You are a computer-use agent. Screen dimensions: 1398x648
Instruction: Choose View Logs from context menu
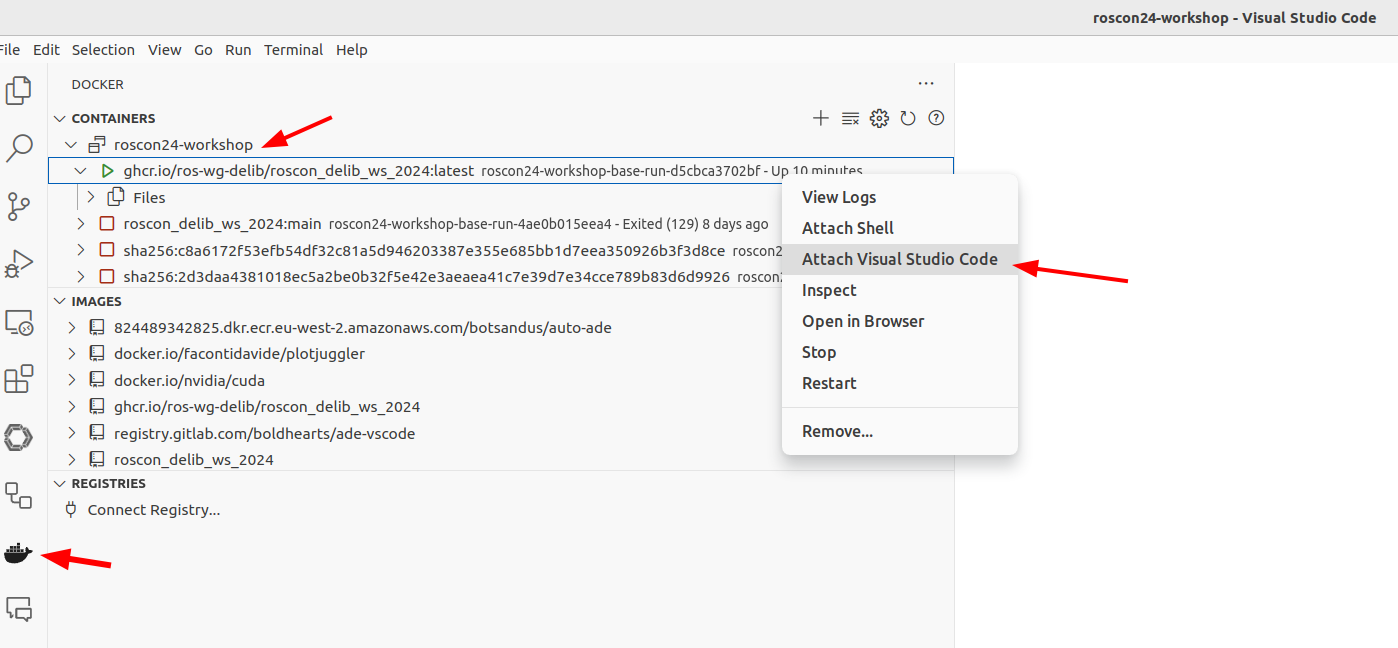900,197
